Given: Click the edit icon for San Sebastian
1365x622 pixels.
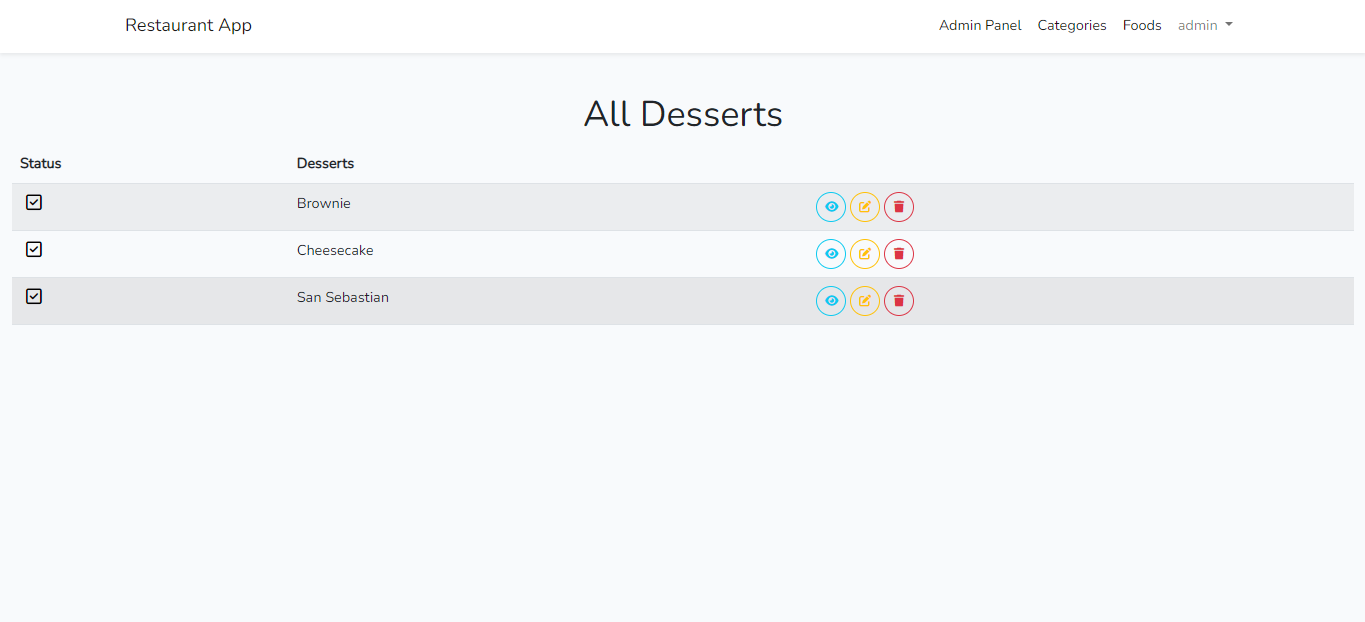Looking at the screenshot, I should tap(865, 301).
